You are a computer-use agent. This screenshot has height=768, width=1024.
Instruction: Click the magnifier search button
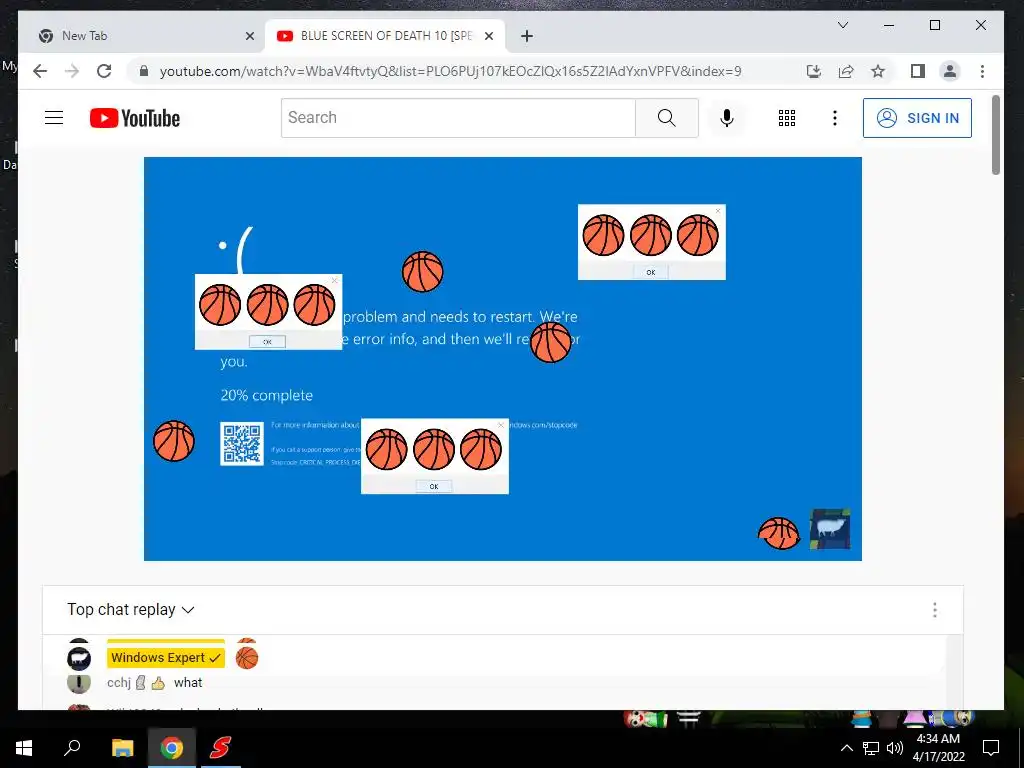click(667, 118)
